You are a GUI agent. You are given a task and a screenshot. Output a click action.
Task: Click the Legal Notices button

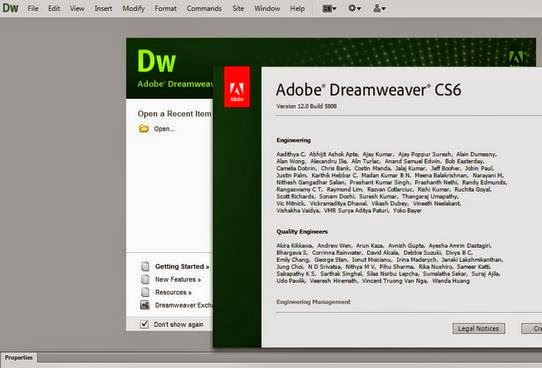click(478, 329)
